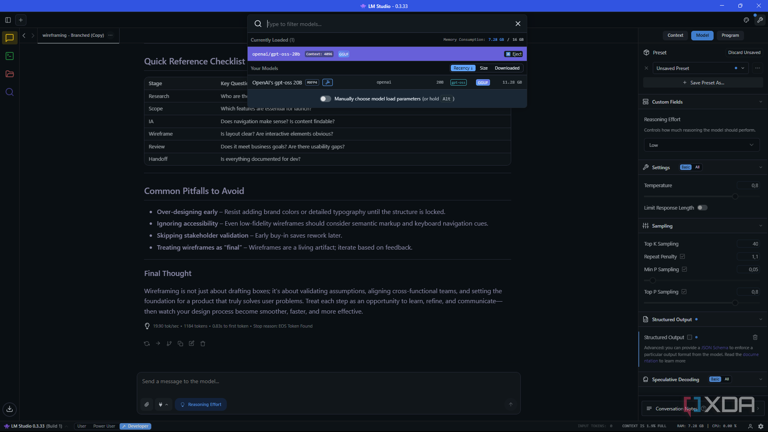This screenshot has height=432, width=768.
Task: Continue the response with arrow icon
Action: coord(158,343)
